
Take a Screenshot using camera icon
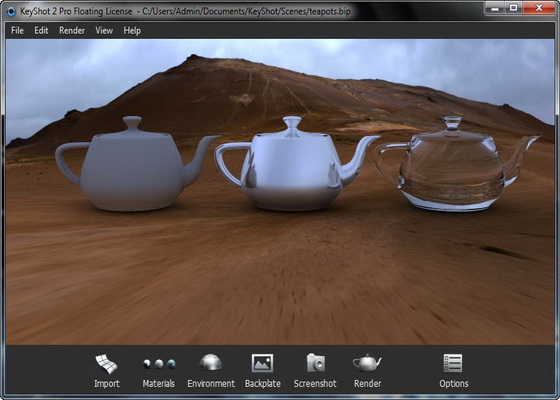pyautogui.click(x=316, y=363)
